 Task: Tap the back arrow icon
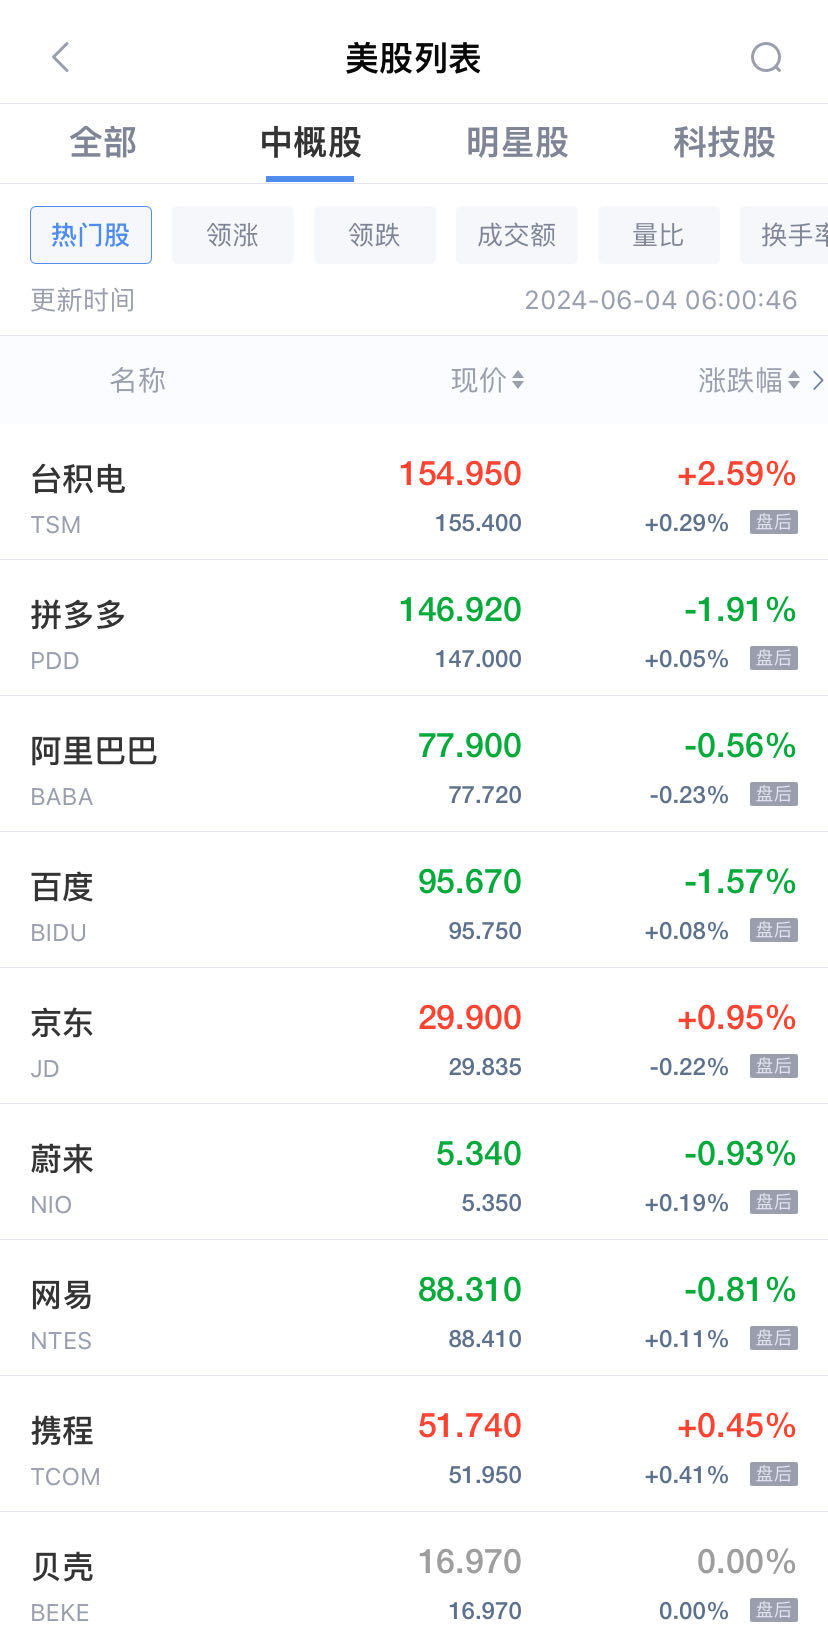pyautogui.click(x=61, y=57)
